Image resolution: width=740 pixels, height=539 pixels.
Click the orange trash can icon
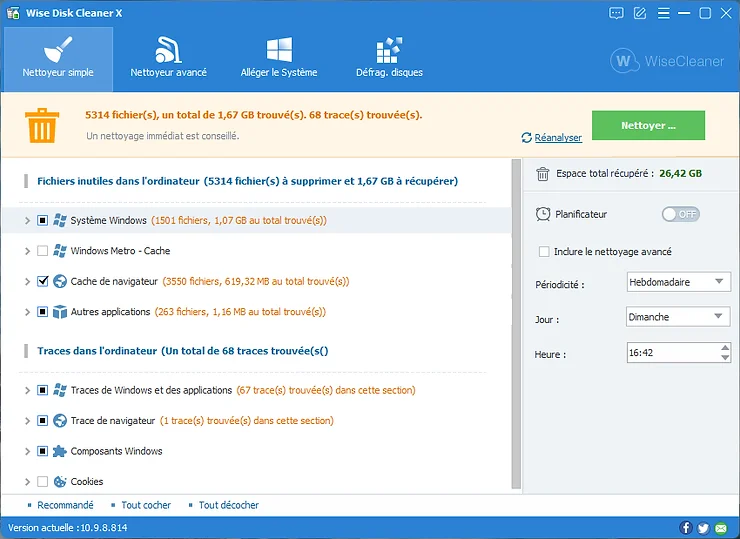coord(42,126)
